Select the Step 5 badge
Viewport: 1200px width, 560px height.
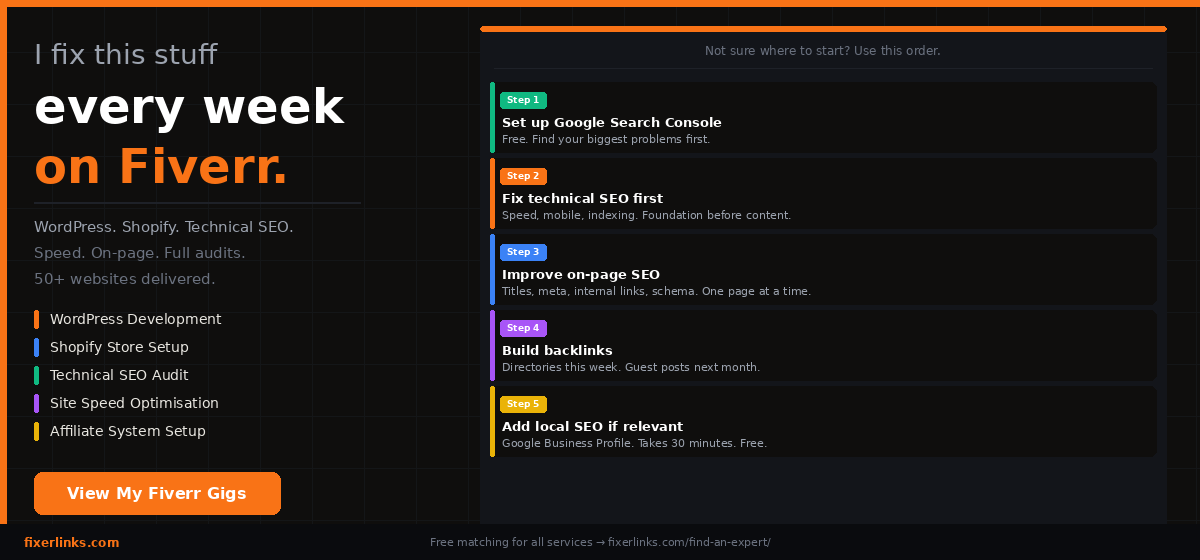click(523, 404)
